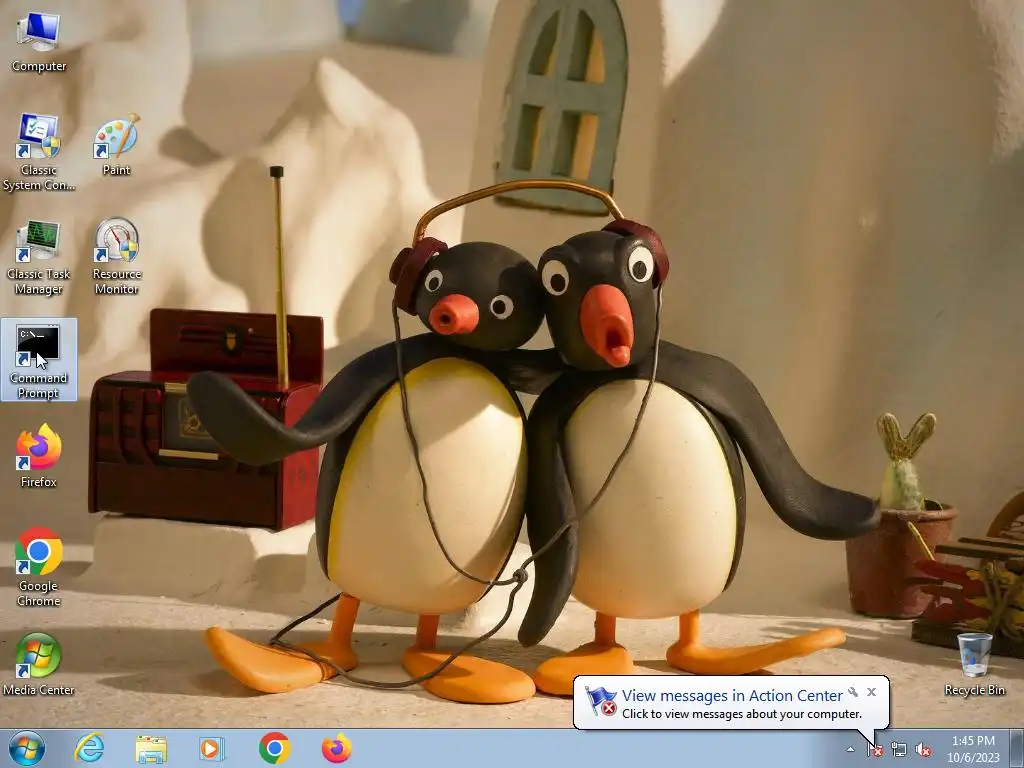The height and width of the screenshot is (768, 1024).
Task: Select the Recycle Bin icon
Action: click(974, 665)
